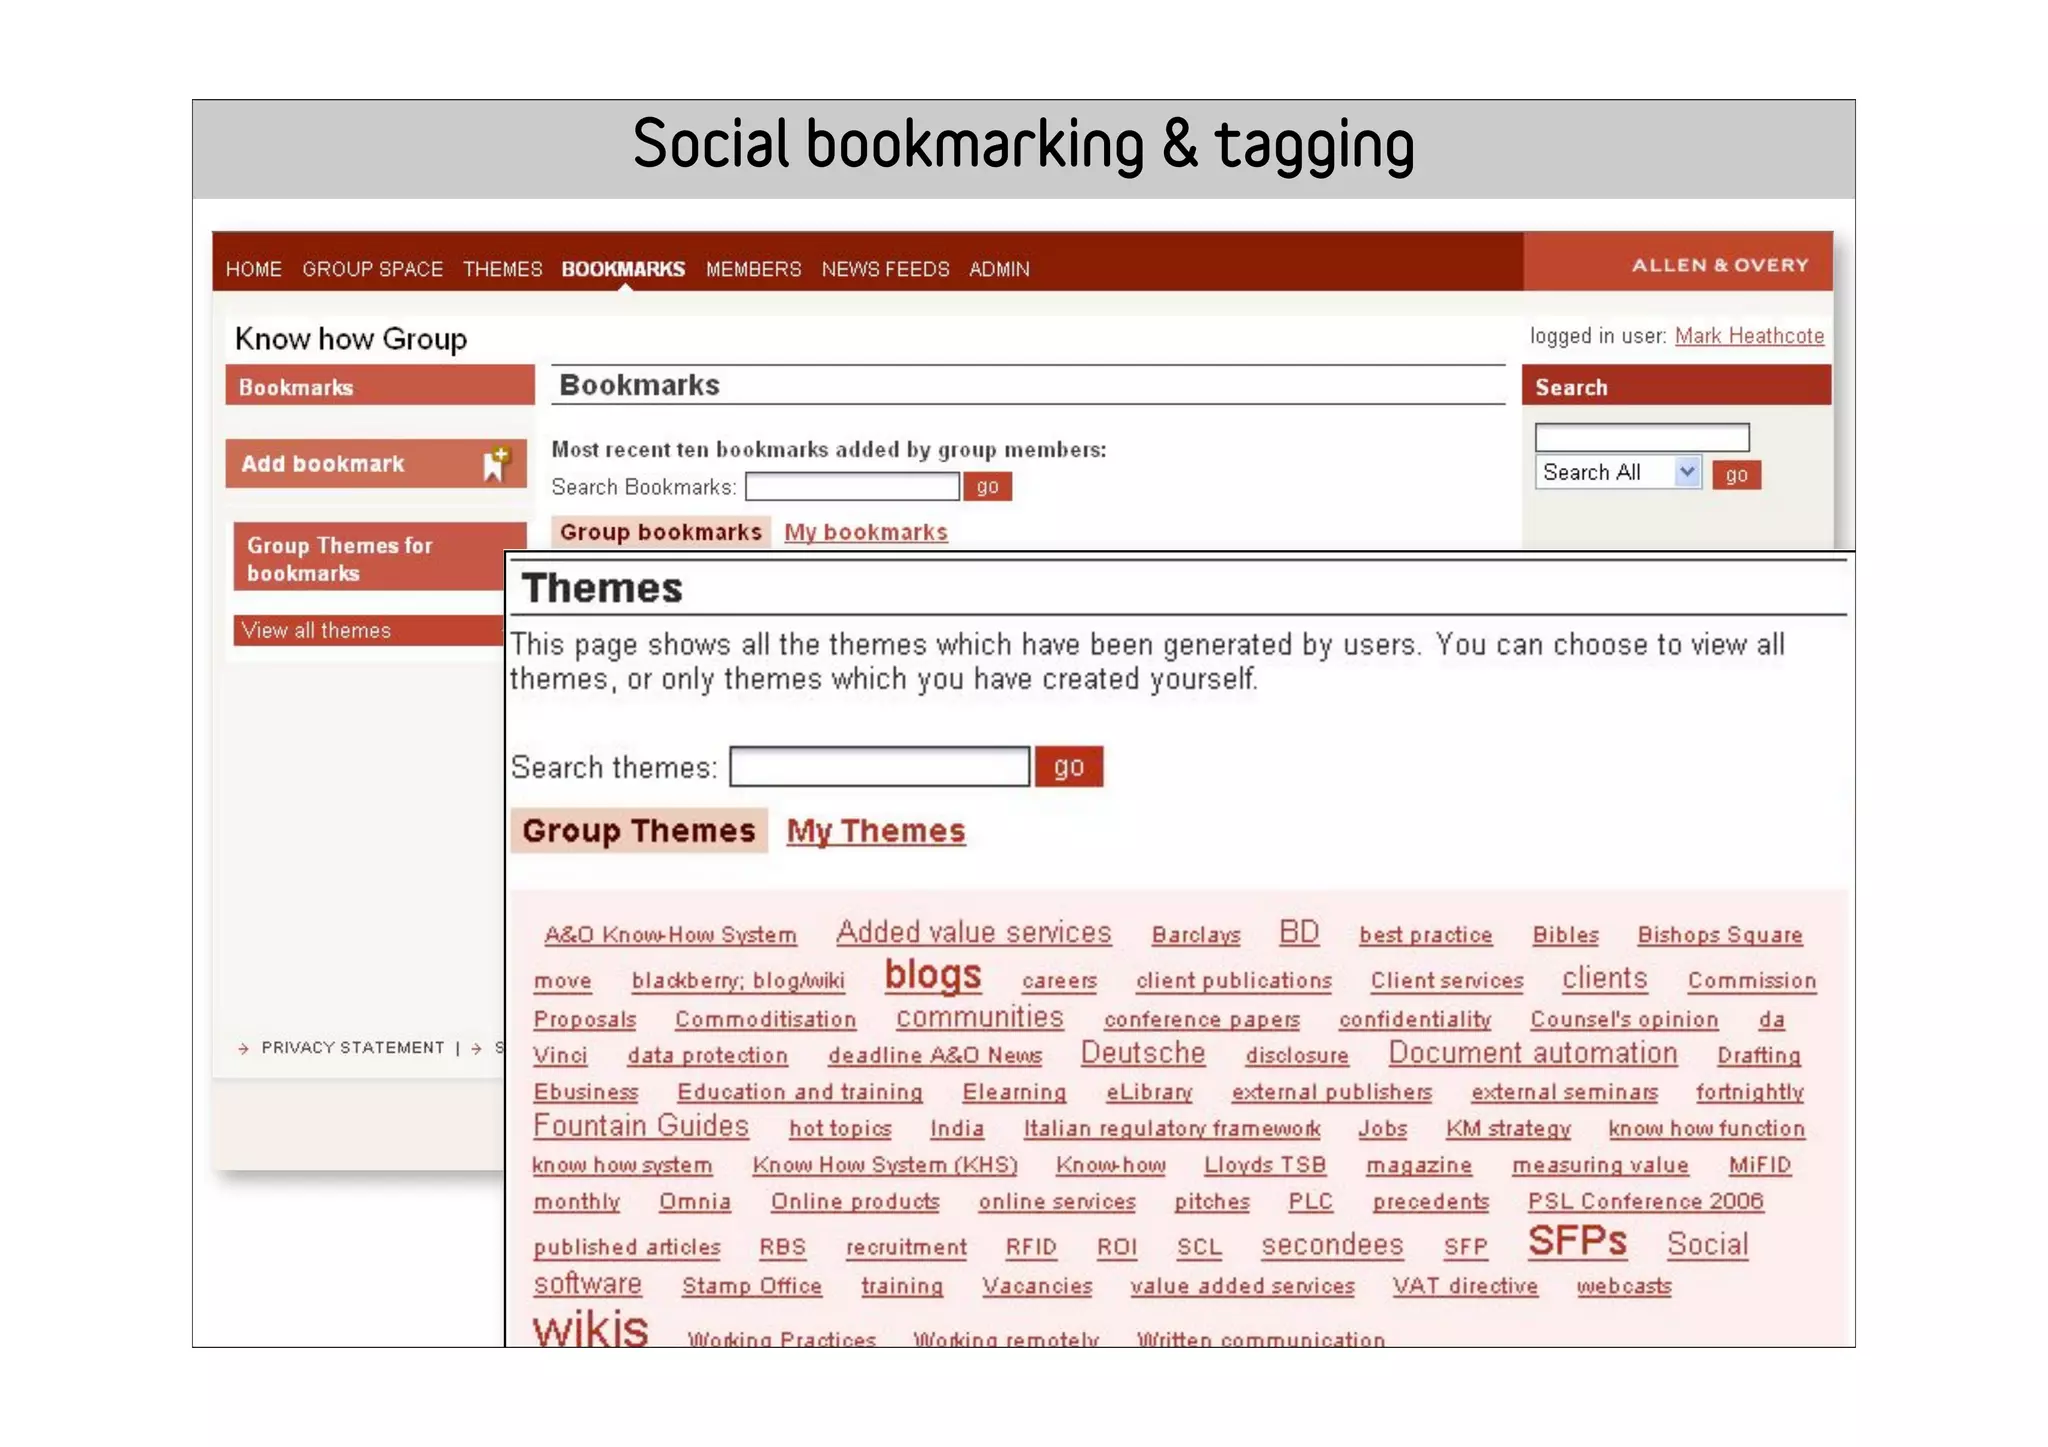
Task: Click the VAT directive tag
Action: [x=1465, y=1286]
